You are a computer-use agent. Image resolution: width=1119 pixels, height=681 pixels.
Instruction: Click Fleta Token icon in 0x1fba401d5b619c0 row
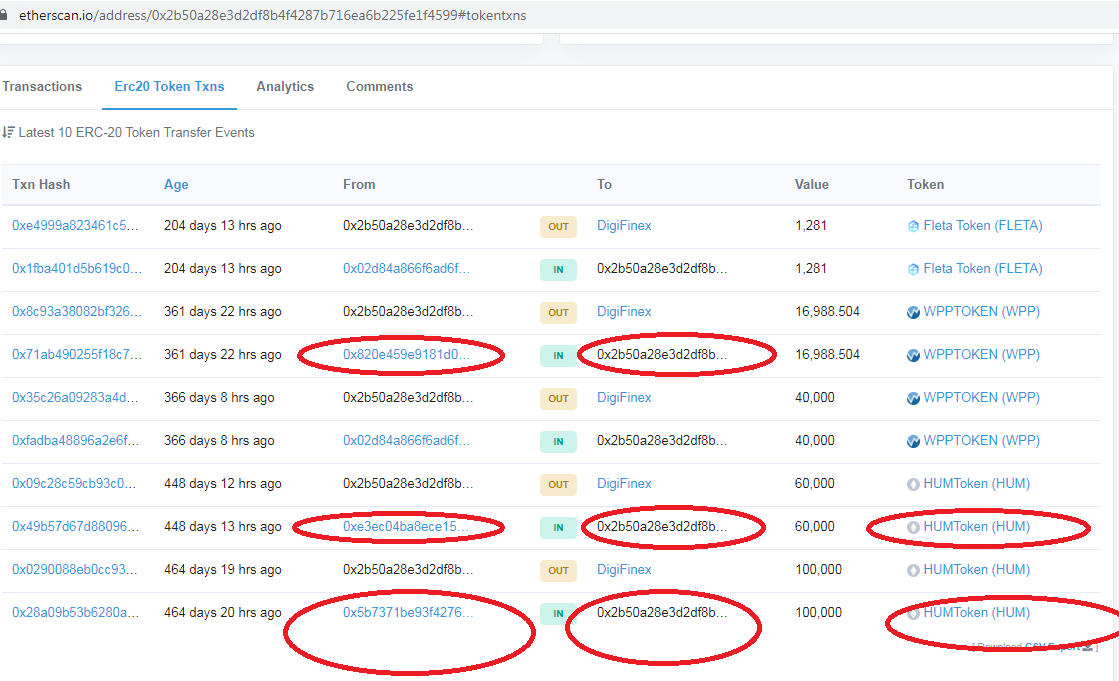[x=913, y=269]
